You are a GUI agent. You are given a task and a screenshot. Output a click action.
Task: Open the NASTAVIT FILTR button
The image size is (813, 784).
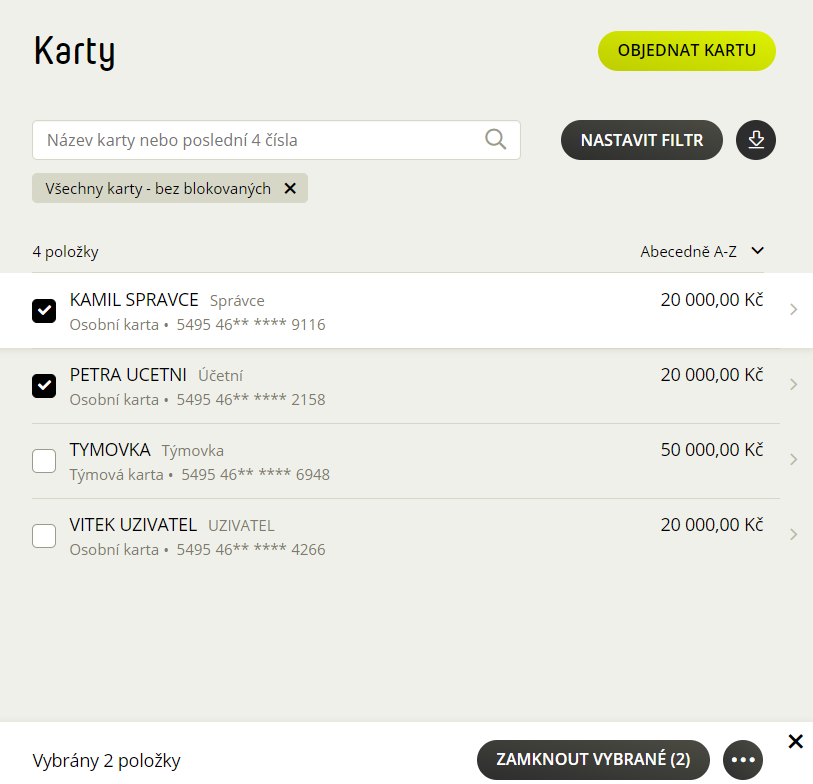click(x=641, y=140)
